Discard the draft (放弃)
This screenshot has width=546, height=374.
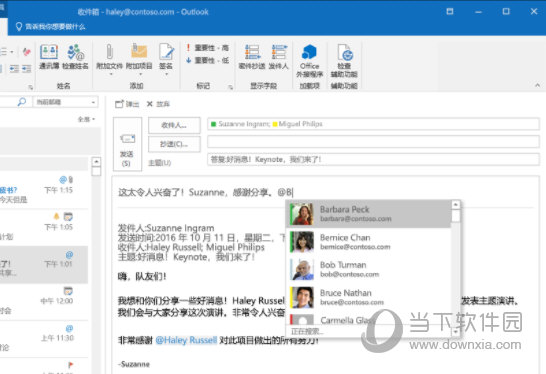(x=158, y=104)
